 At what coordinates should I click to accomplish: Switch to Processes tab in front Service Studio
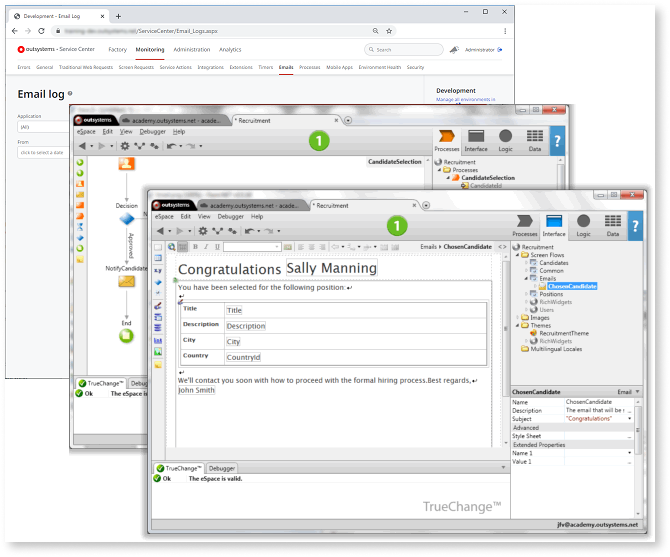[525, 226]
